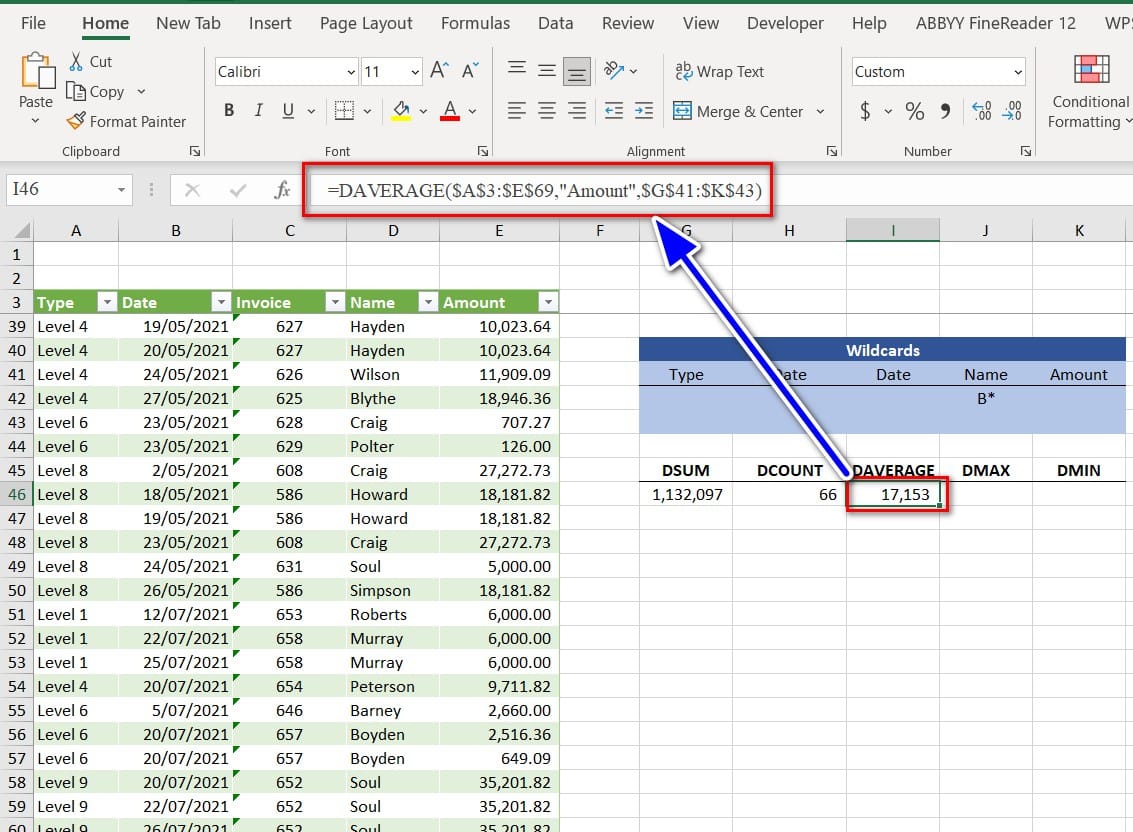Viewport: 1133px width, 832px height.
Task: Click the Increase Indent icon
Action: tap(644, 111)
